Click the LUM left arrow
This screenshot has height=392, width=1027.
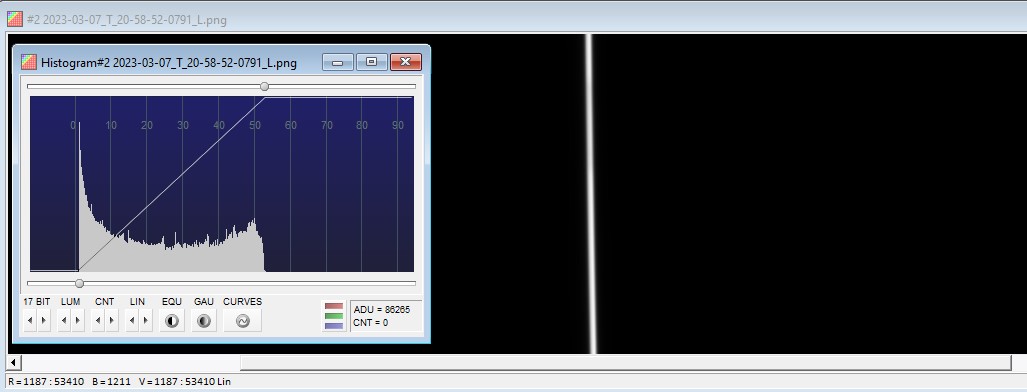tap(64, 321)
